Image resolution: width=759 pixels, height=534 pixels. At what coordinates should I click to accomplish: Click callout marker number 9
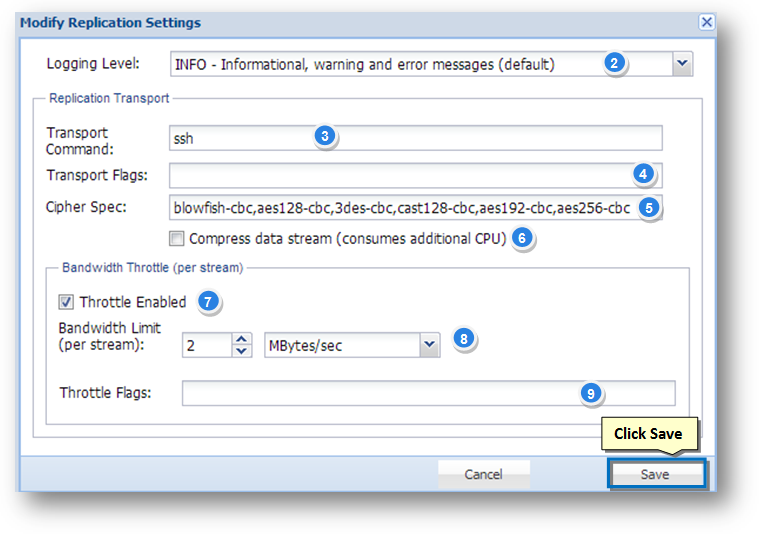click(591, 393)
